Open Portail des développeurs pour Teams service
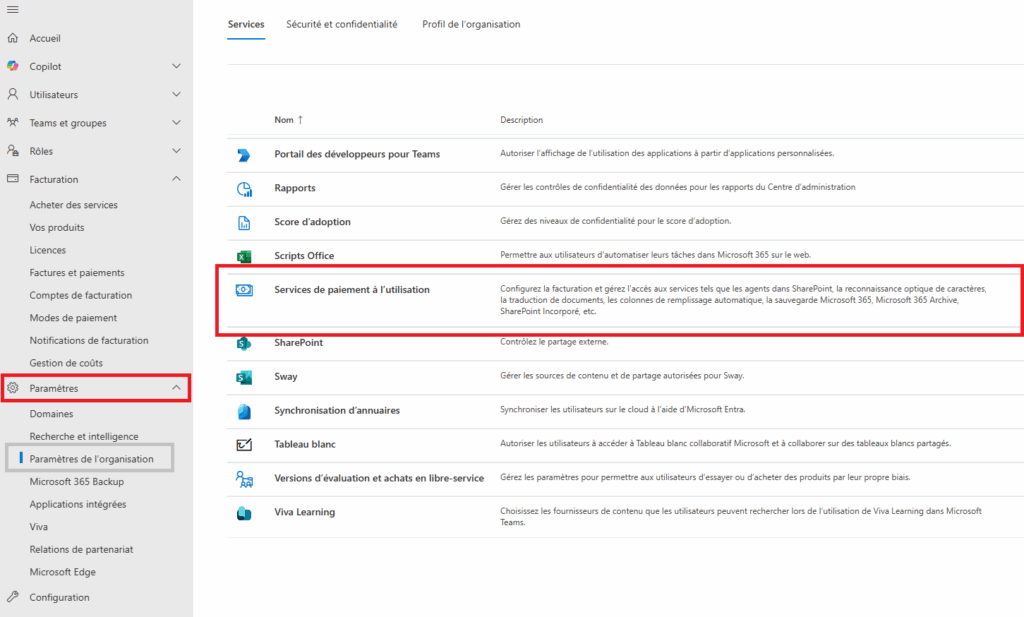The image size is (1024, 617). click(x=357, y=154)
